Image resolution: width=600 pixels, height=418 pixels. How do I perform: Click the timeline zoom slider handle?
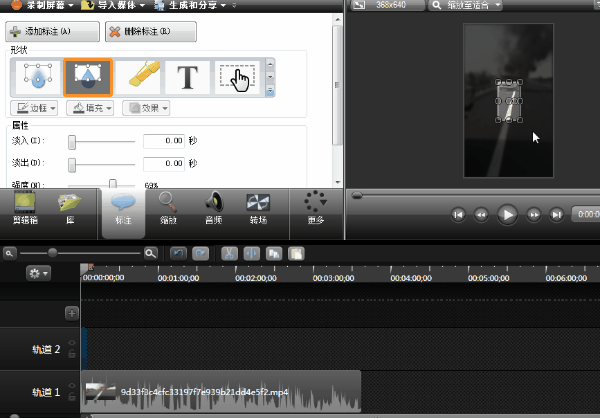point(52,253)
